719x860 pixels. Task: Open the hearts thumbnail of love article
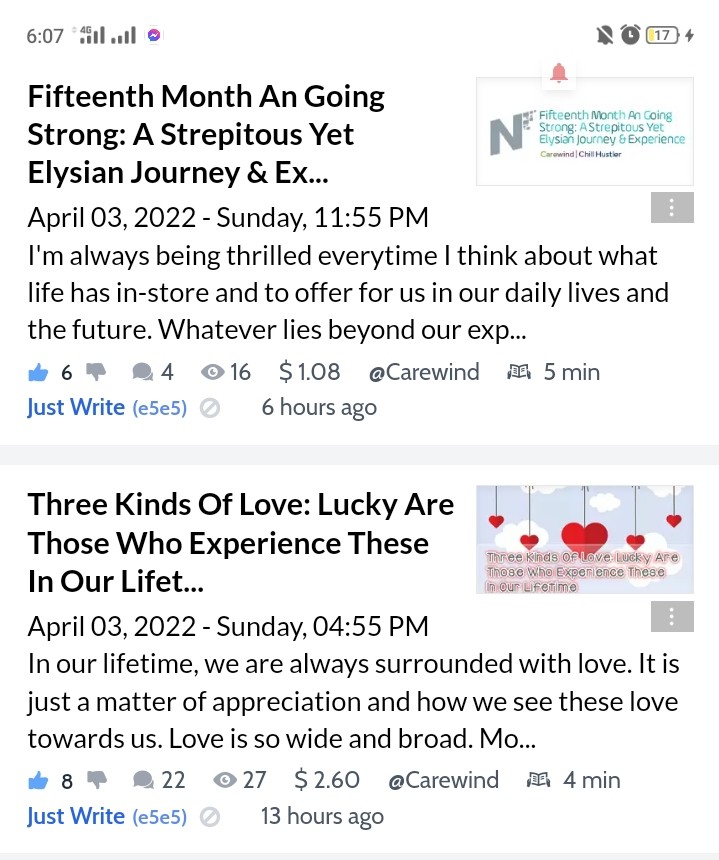click(x=585, y=539)
